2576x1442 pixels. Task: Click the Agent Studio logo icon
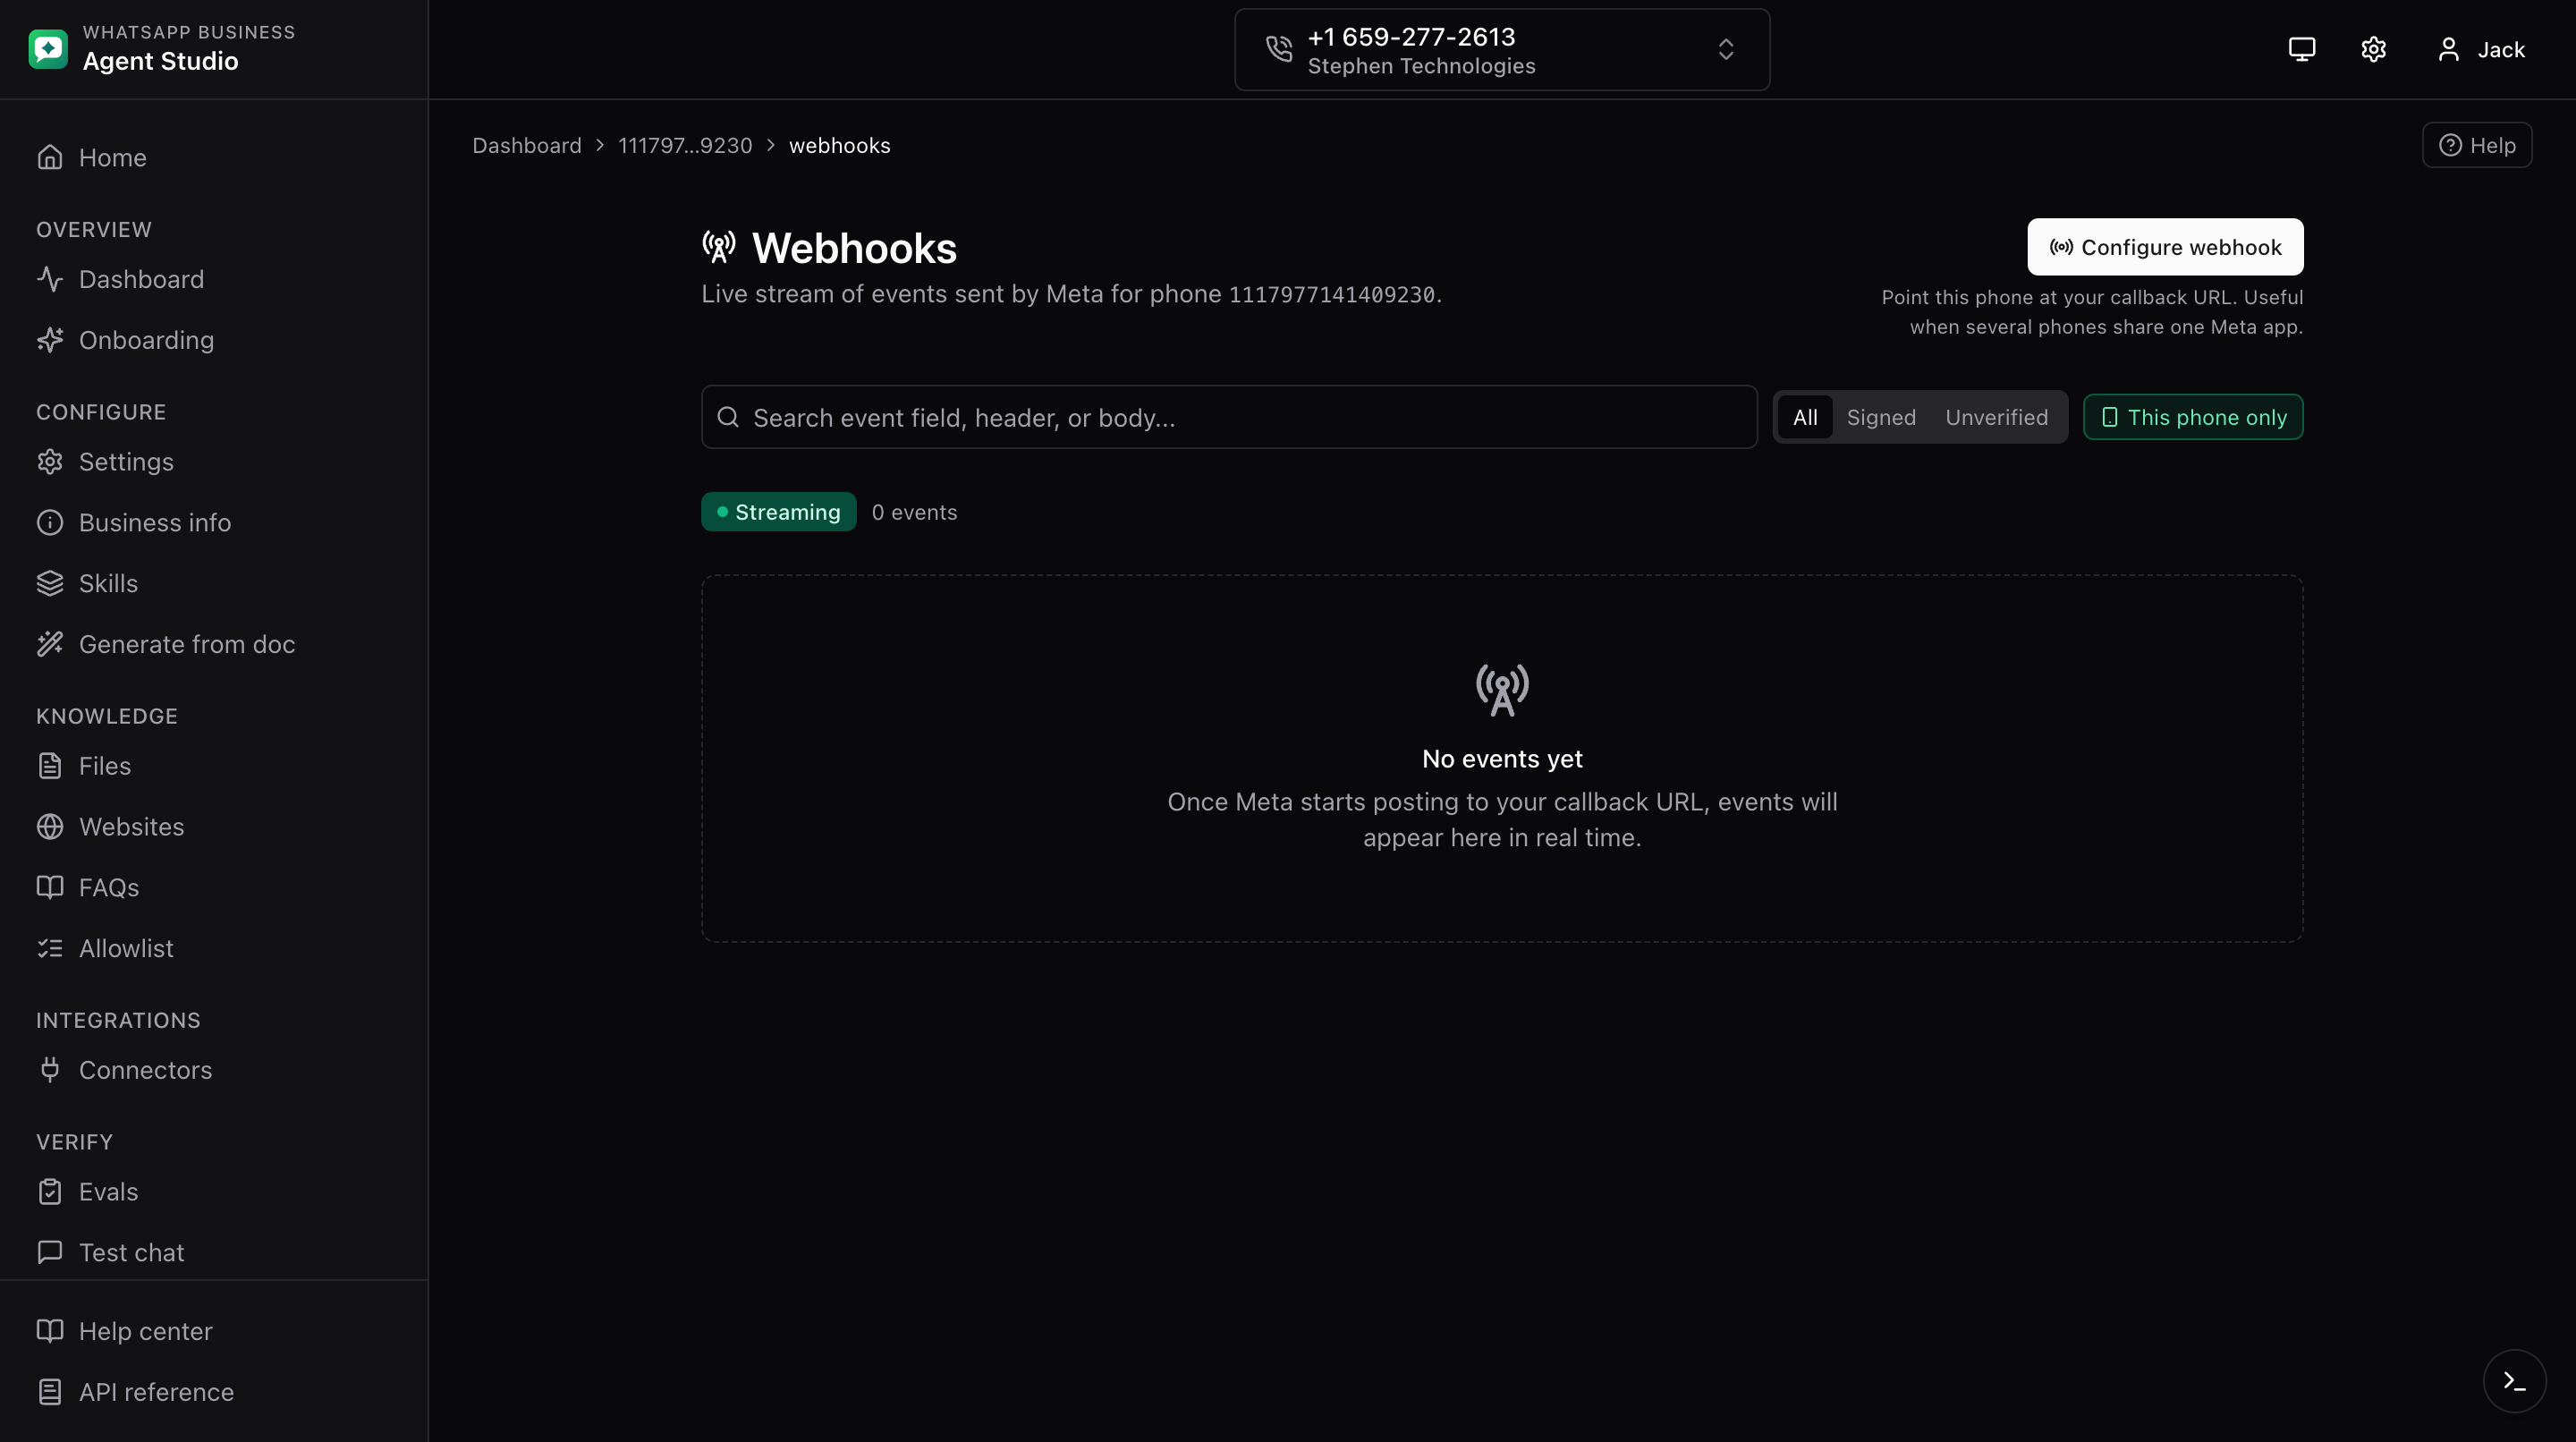coord(48,49)
